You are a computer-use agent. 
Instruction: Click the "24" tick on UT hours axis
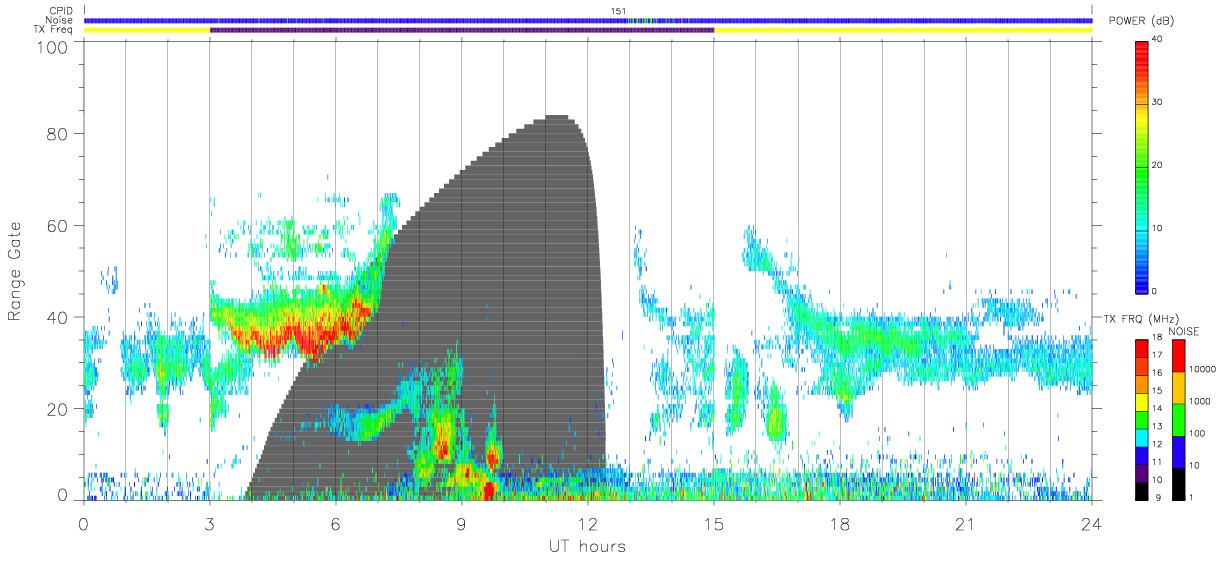click(x=1091, y=523)
